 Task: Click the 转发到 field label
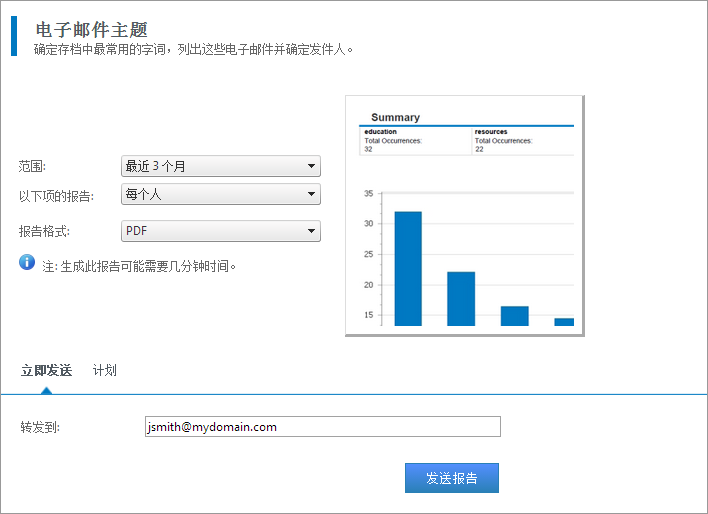[x=40, y=428]
